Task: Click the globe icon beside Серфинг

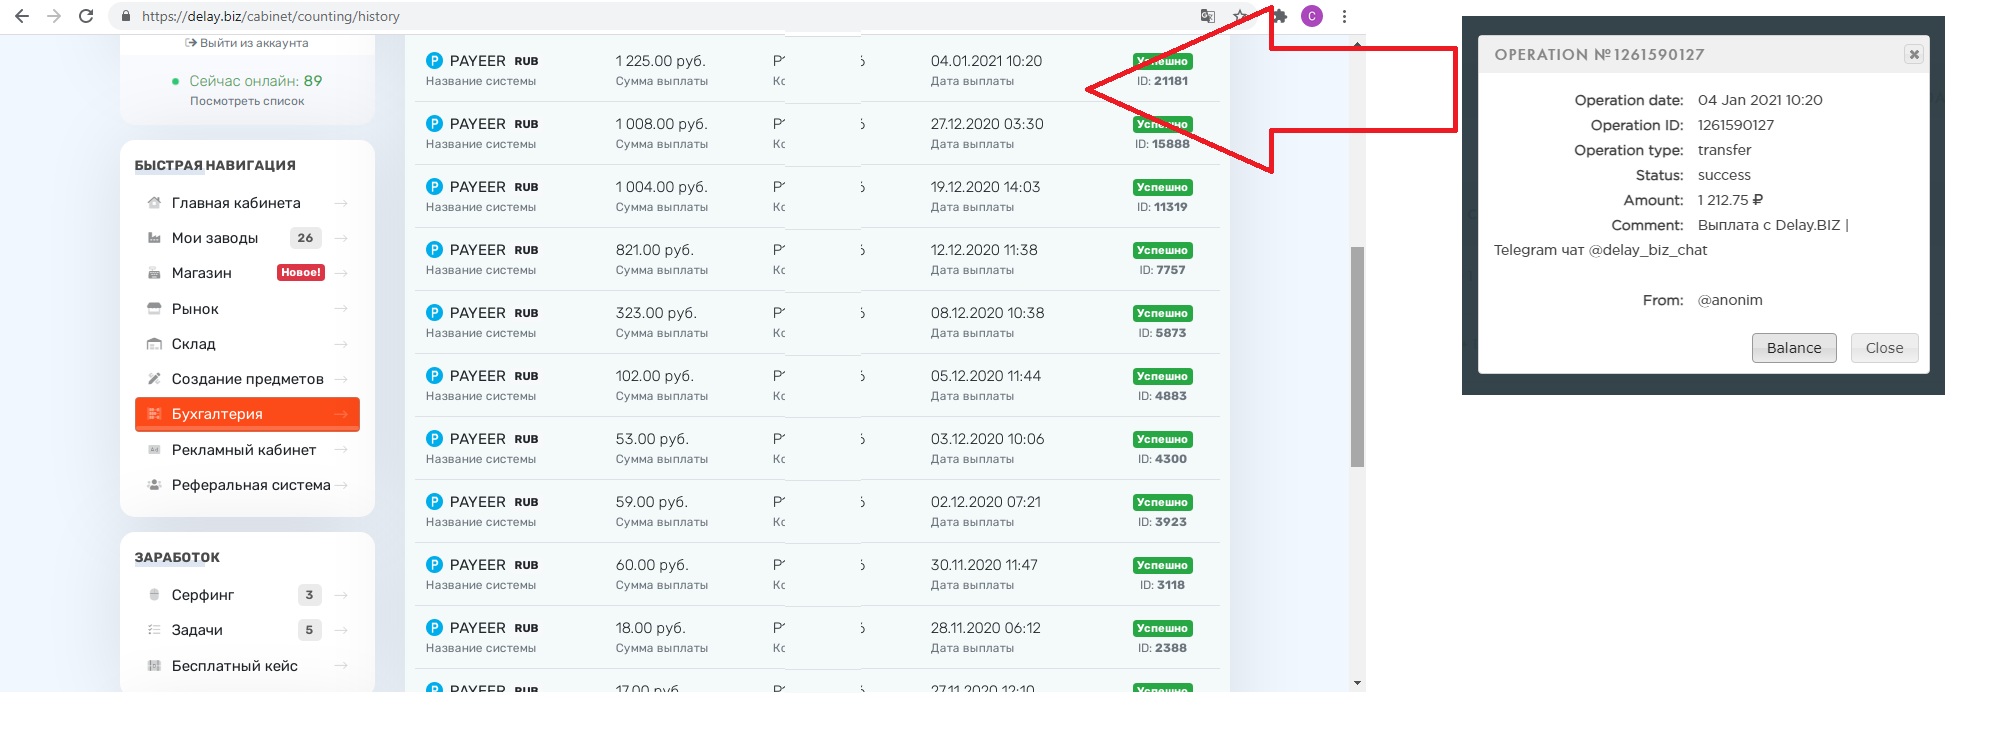Action: [154, 595]
